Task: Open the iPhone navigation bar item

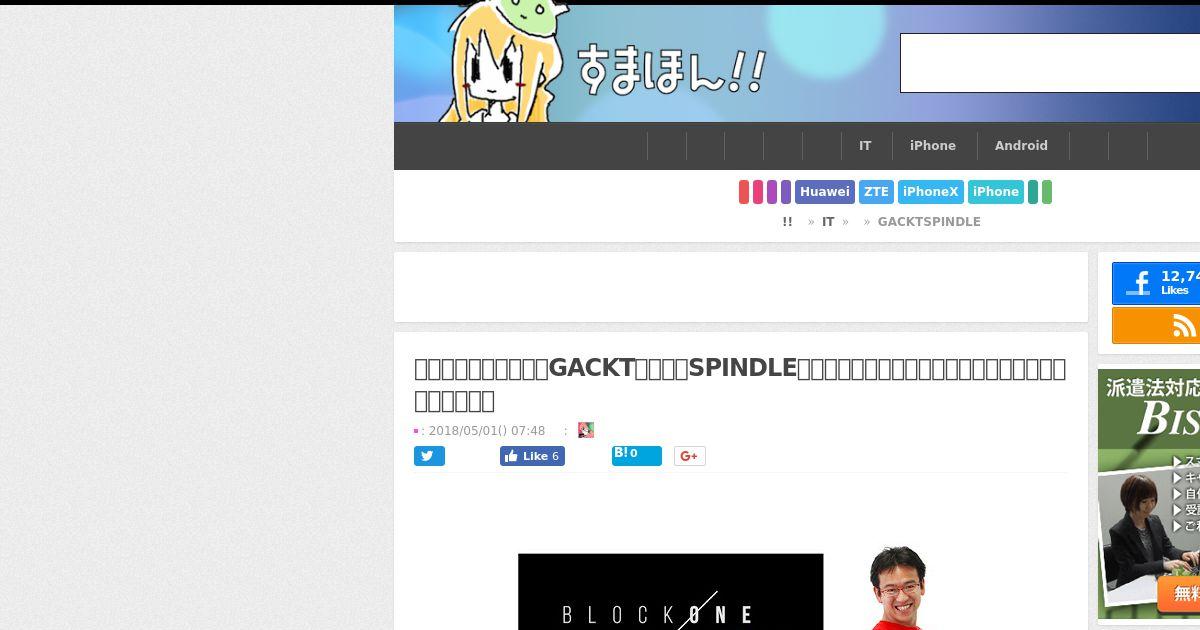Action: click(x=933, y=146)
